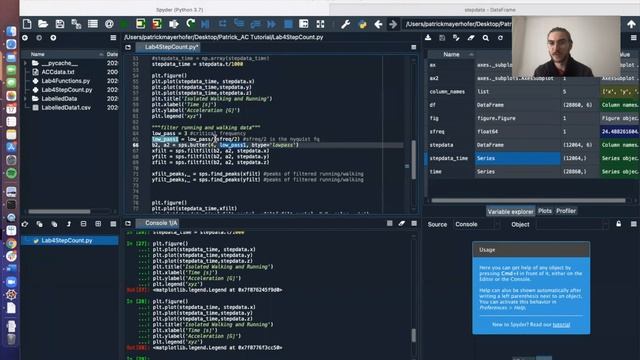640x360 pixels.
Task: Click the file explorer horizontal scrollbar
Action: (59, 211)
